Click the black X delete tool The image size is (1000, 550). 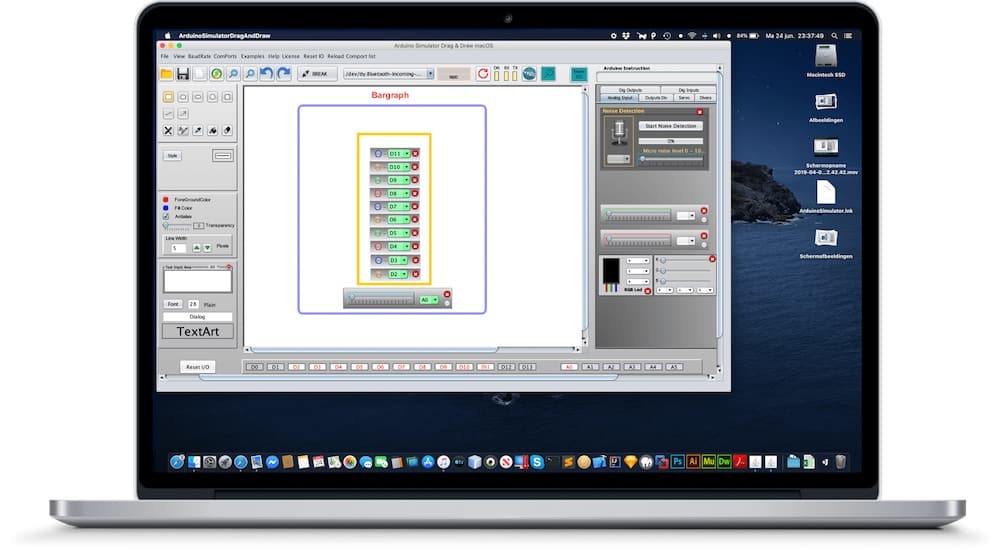pos(168,130)
